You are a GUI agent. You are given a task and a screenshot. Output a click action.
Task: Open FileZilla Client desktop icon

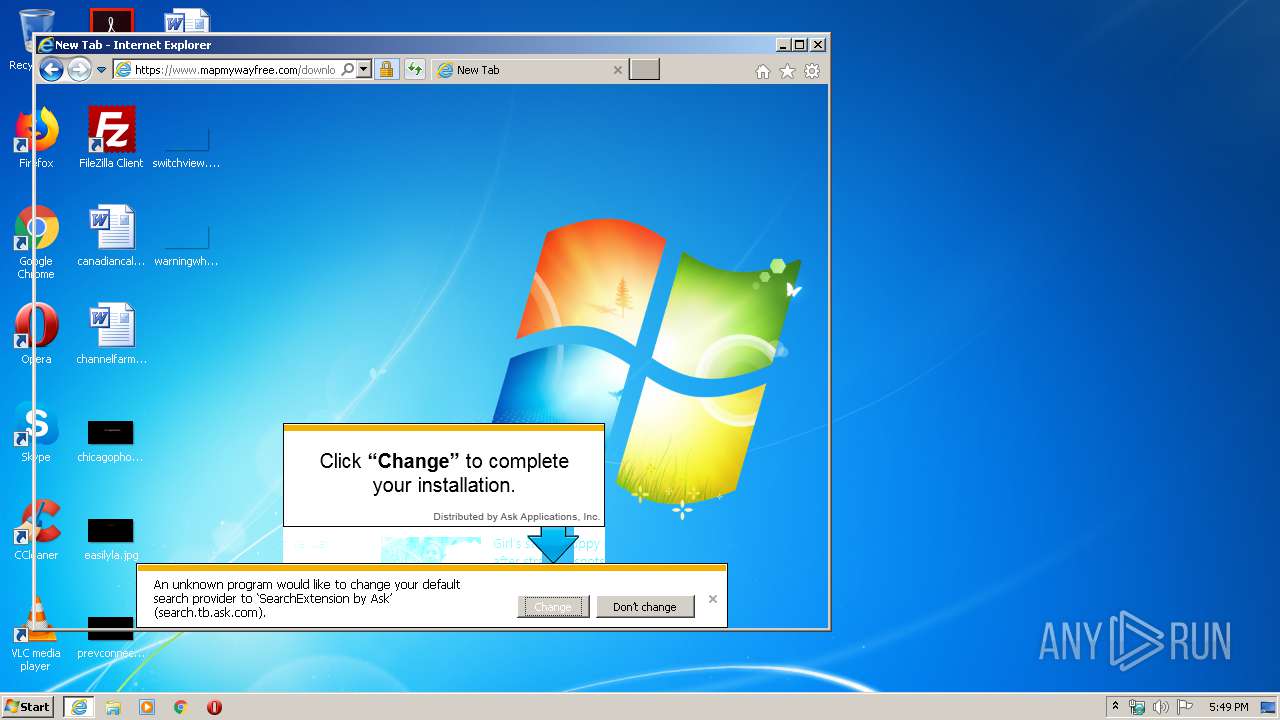[x=111, y=138]
